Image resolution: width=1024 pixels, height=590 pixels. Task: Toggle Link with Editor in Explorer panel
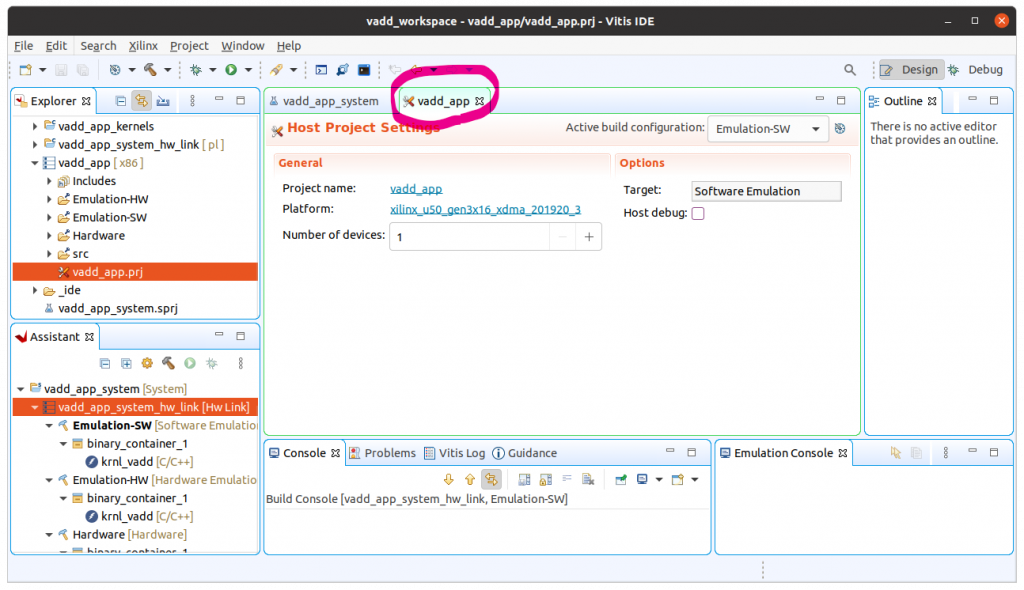pos(142,101)
